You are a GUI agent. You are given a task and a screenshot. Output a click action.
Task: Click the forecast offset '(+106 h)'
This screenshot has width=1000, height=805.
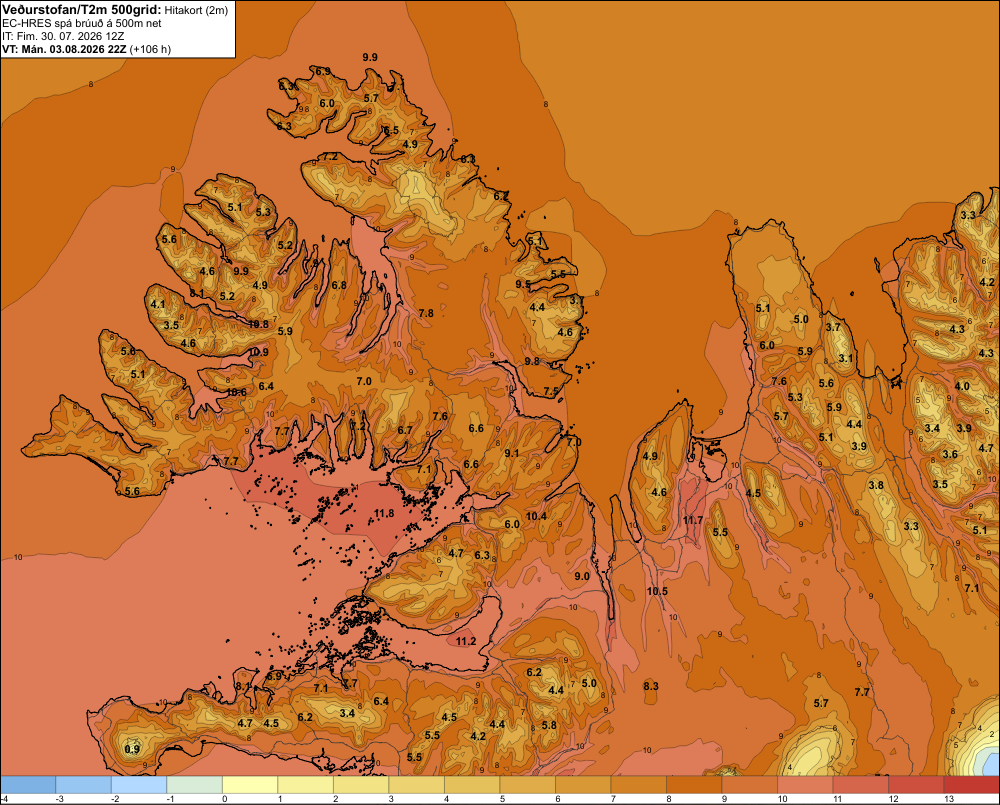(151, 49)
